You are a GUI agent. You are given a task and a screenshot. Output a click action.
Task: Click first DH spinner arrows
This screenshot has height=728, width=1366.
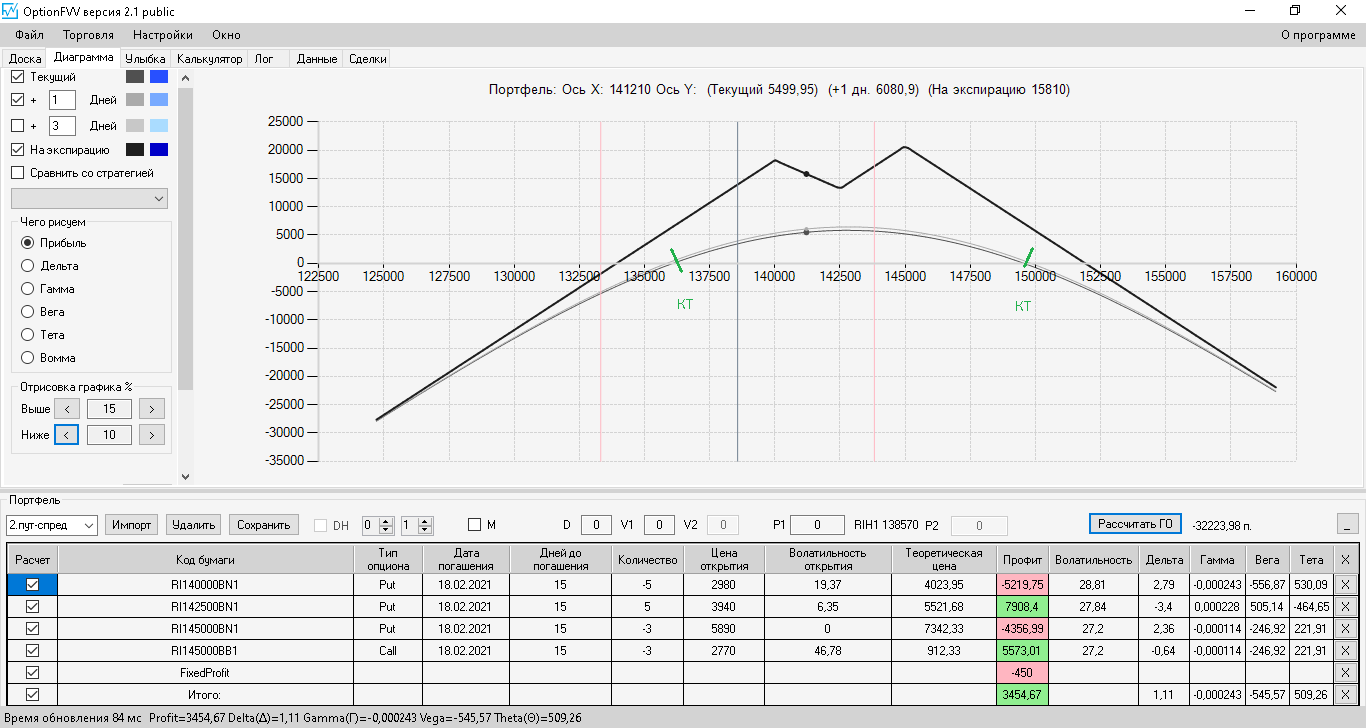pyautogui.click(x=388, y=525)
